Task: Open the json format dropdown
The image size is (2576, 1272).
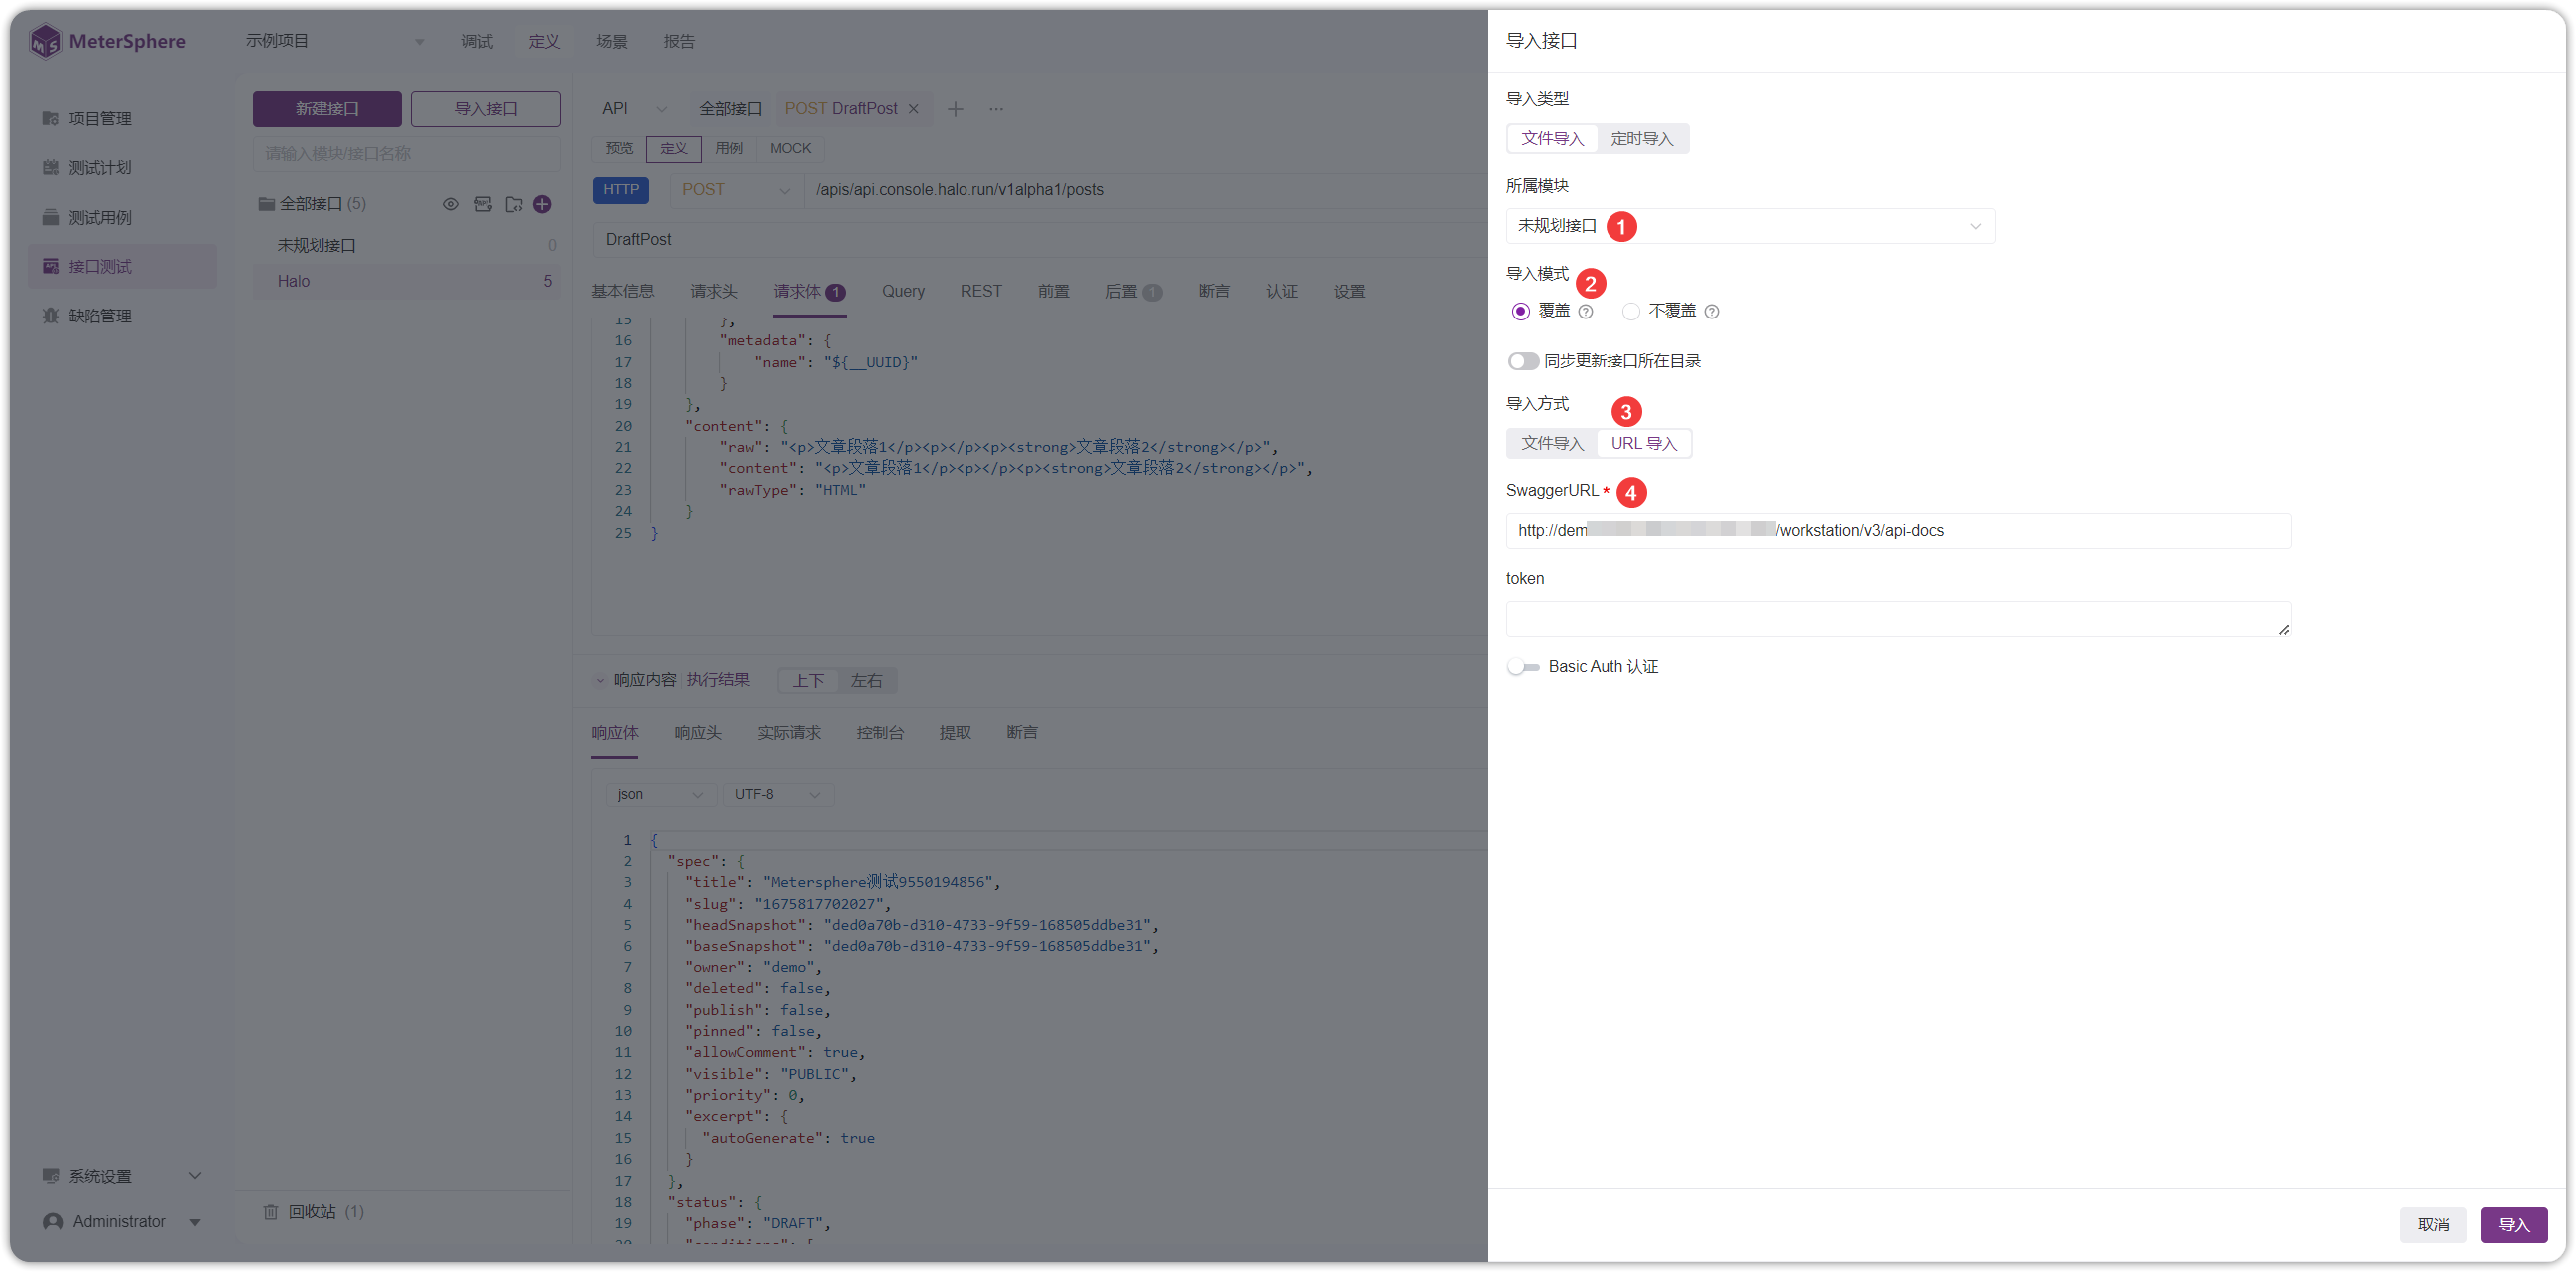Action: pos(660,794)
